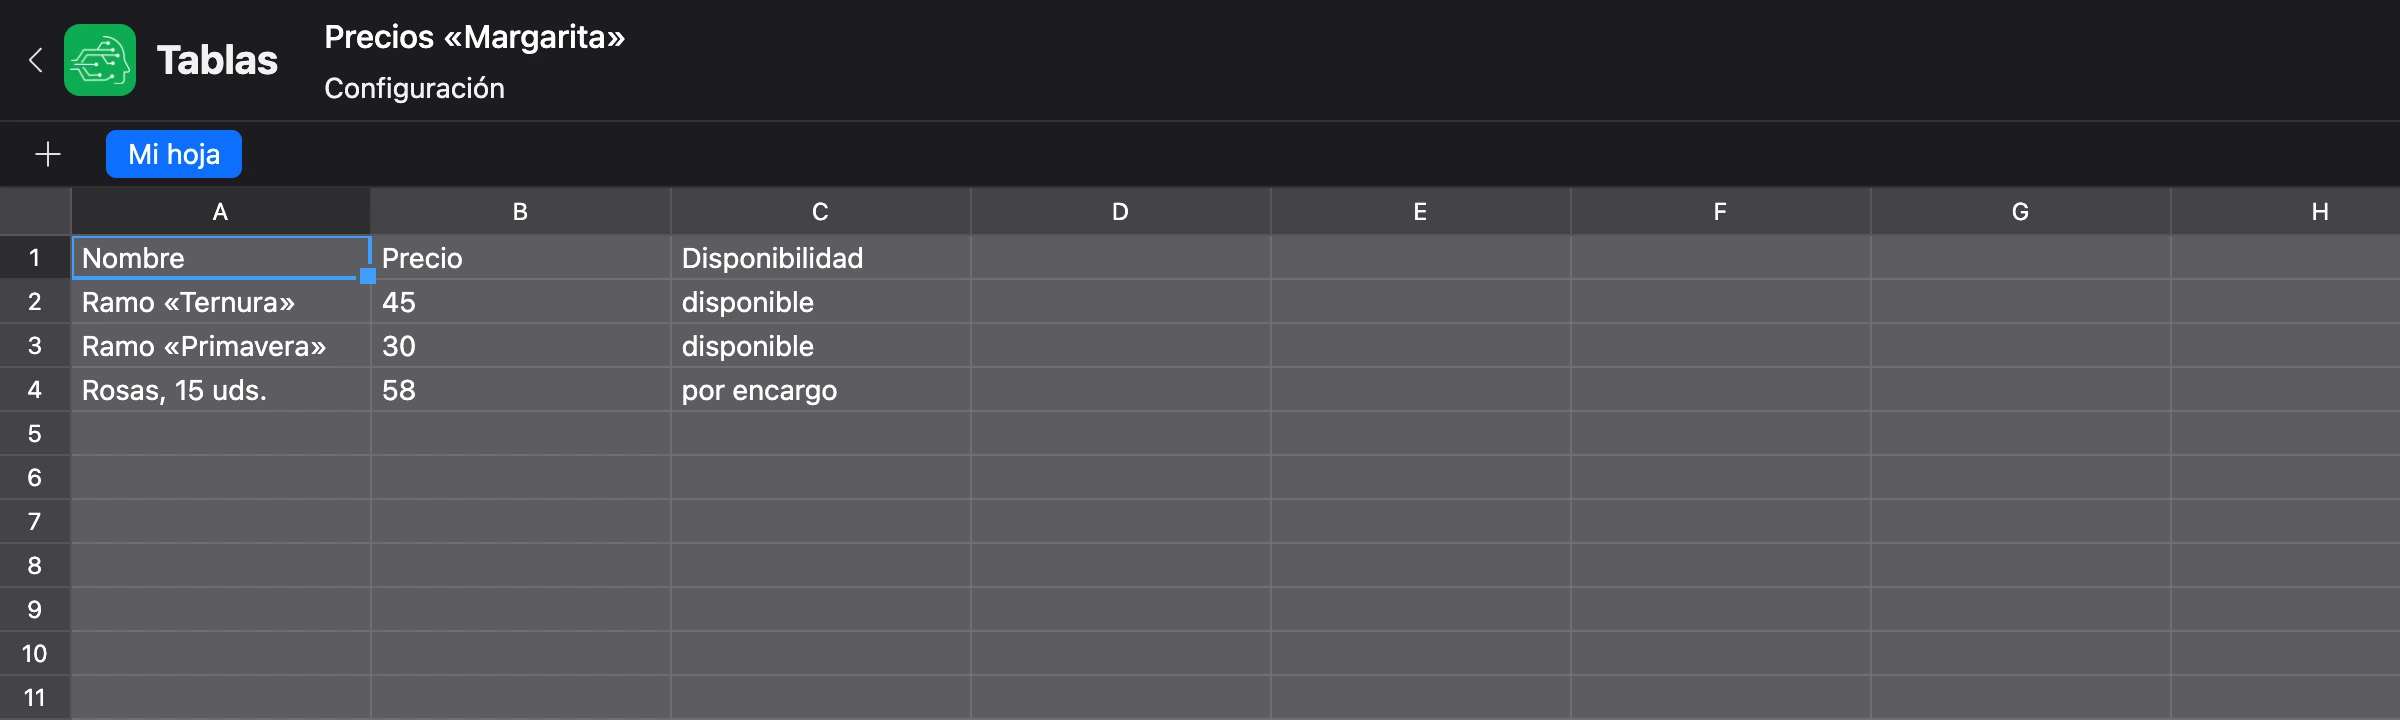Screen dimensions: 2400x720
Task: Select the Ramo «Ternura» cell
Action: tap(220, 302)
